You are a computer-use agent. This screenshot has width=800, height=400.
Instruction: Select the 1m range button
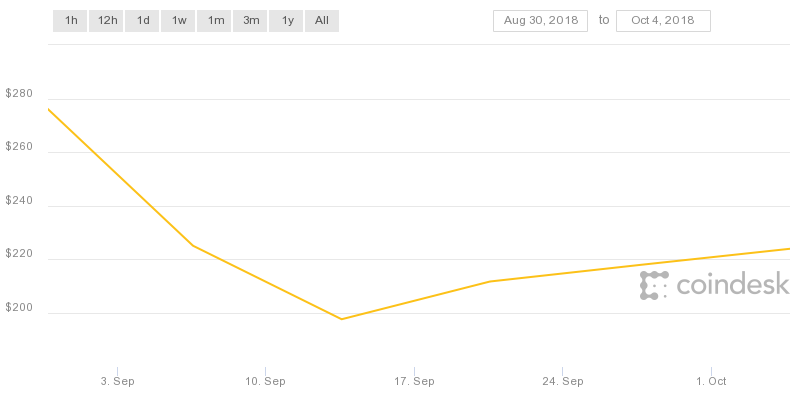(x=215, y=20)
